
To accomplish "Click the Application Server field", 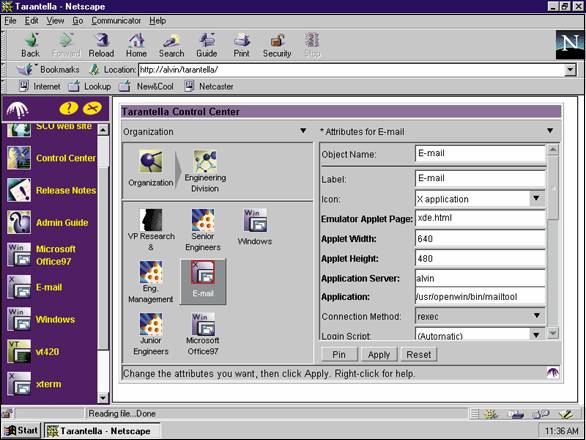I will (x=480, y=278).
